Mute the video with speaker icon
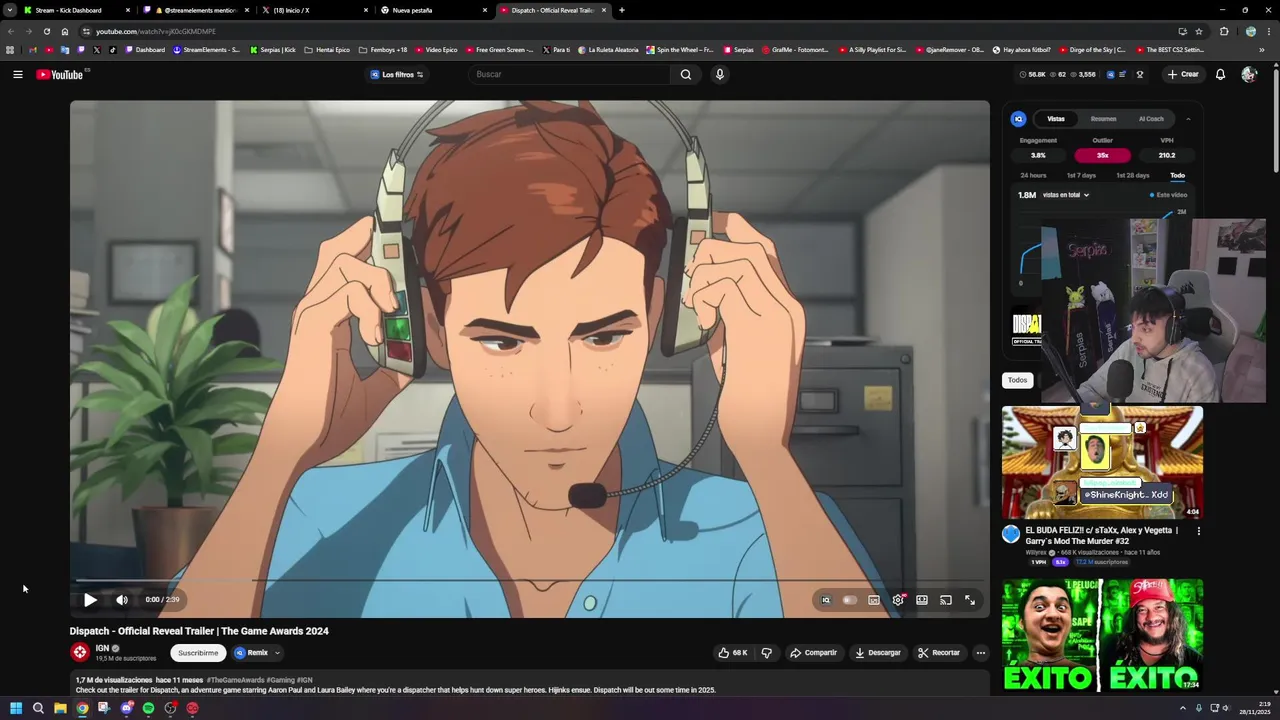The width and height of the screenshot is (1280, 720). (122, 600)
